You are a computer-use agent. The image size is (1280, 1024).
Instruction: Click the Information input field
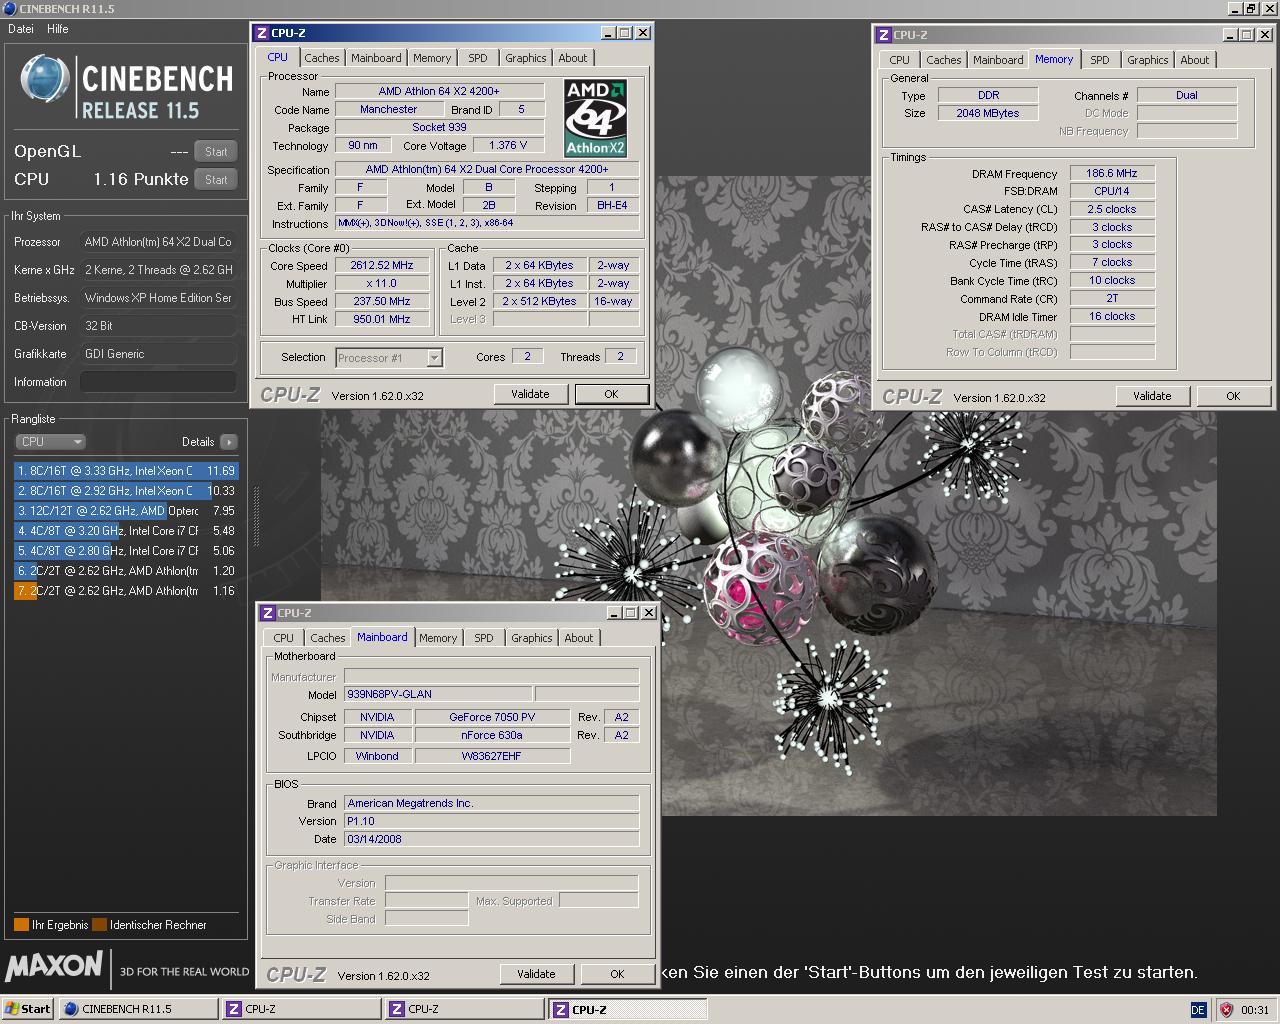coord(158,382)
